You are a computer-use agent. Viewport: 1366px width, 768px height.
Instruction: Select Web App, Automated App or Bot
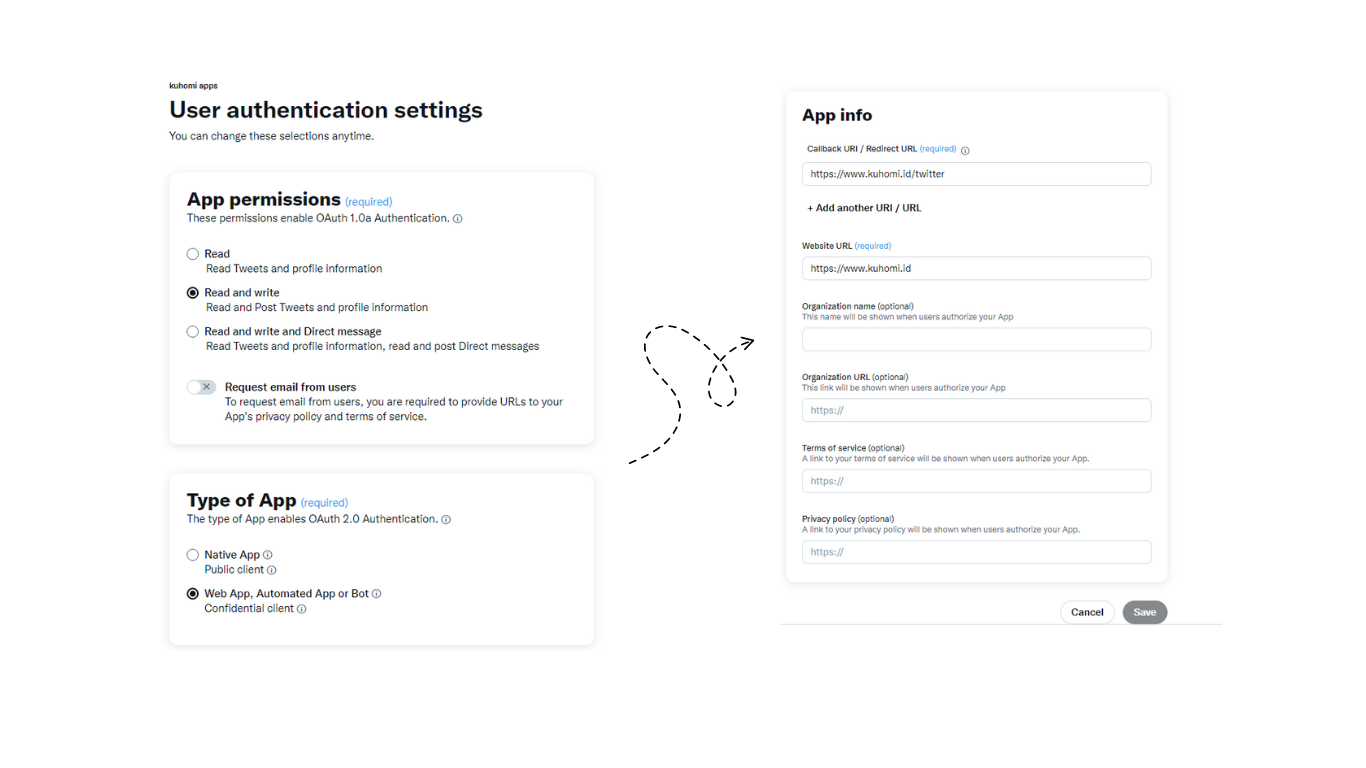coord(193,594)
